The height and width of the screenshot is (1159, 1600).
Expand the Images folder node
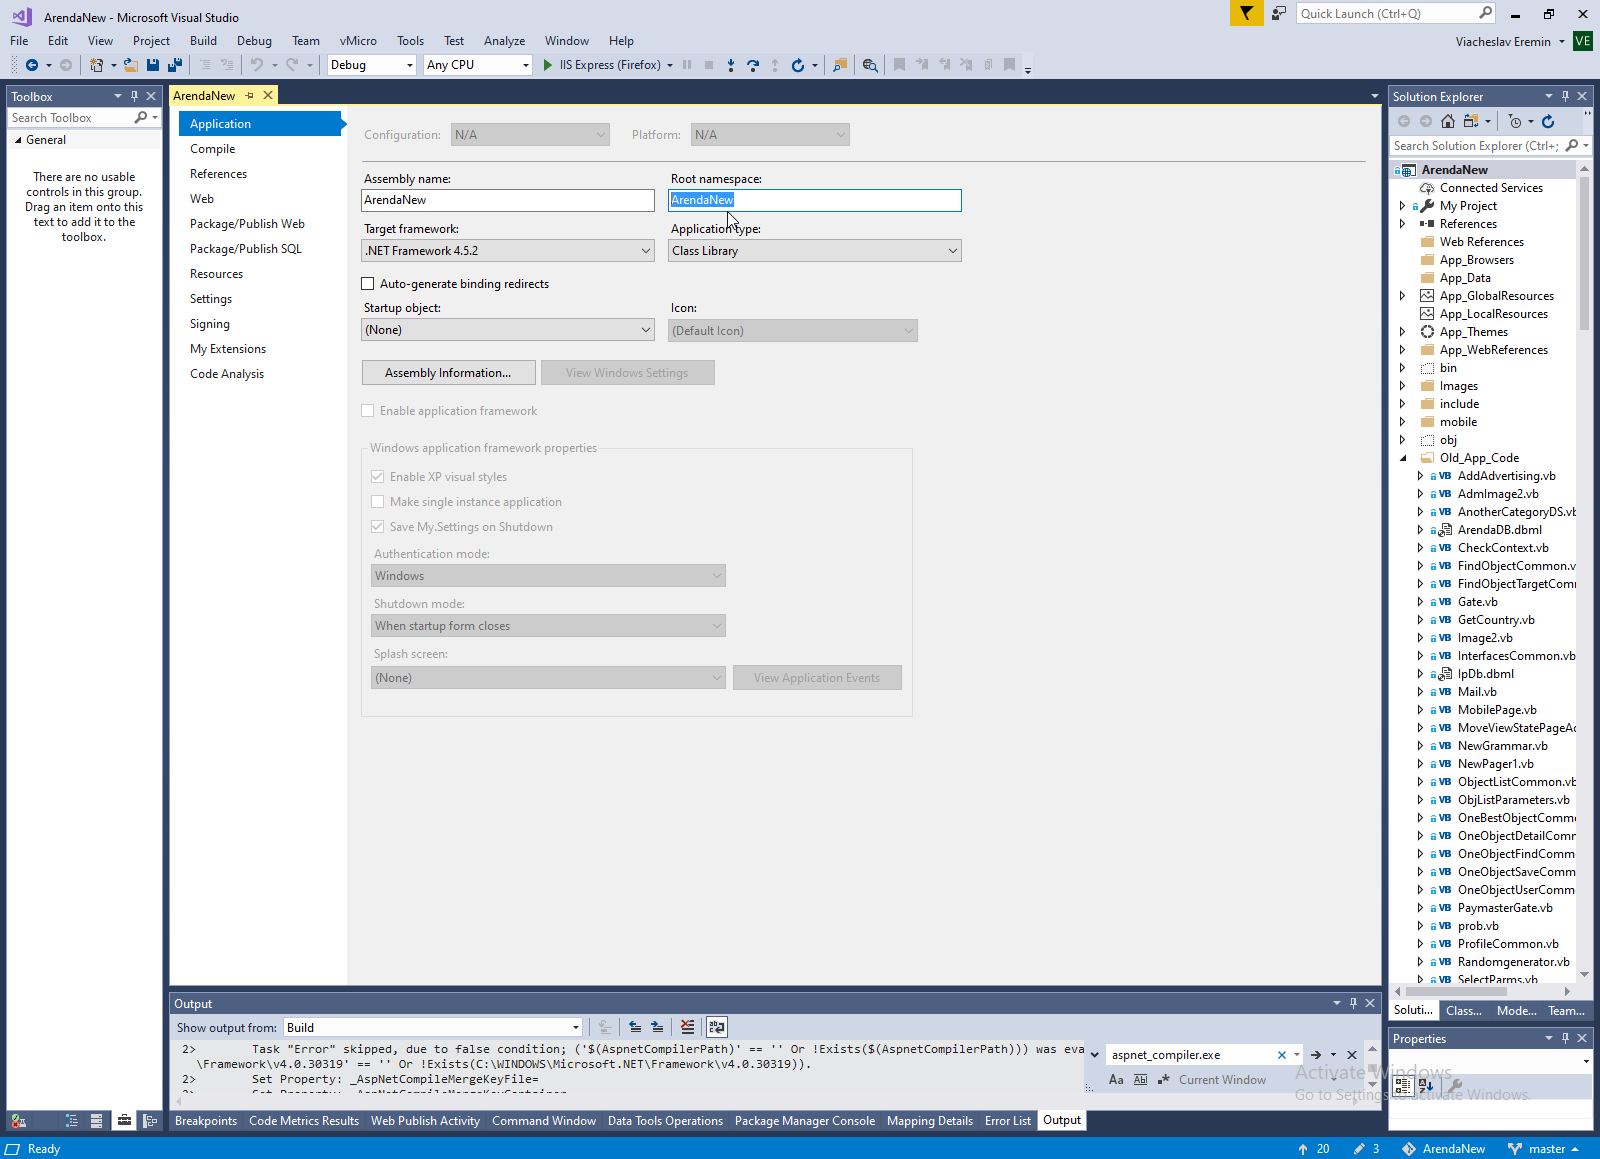[x=1403, y=386]
